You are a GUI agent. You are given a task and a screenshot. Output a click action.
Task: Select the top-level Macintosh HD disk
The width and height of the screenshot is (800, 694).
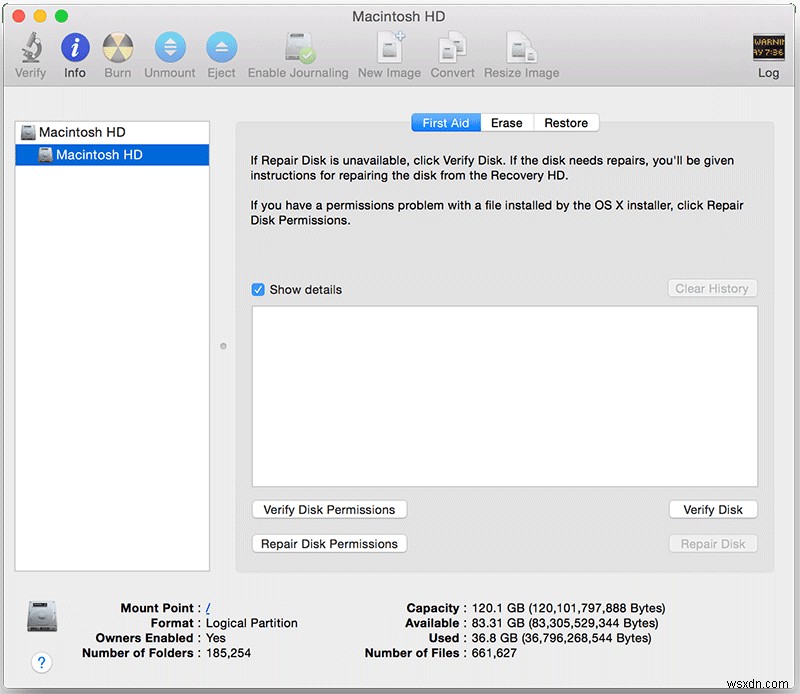tap(112, 132)
